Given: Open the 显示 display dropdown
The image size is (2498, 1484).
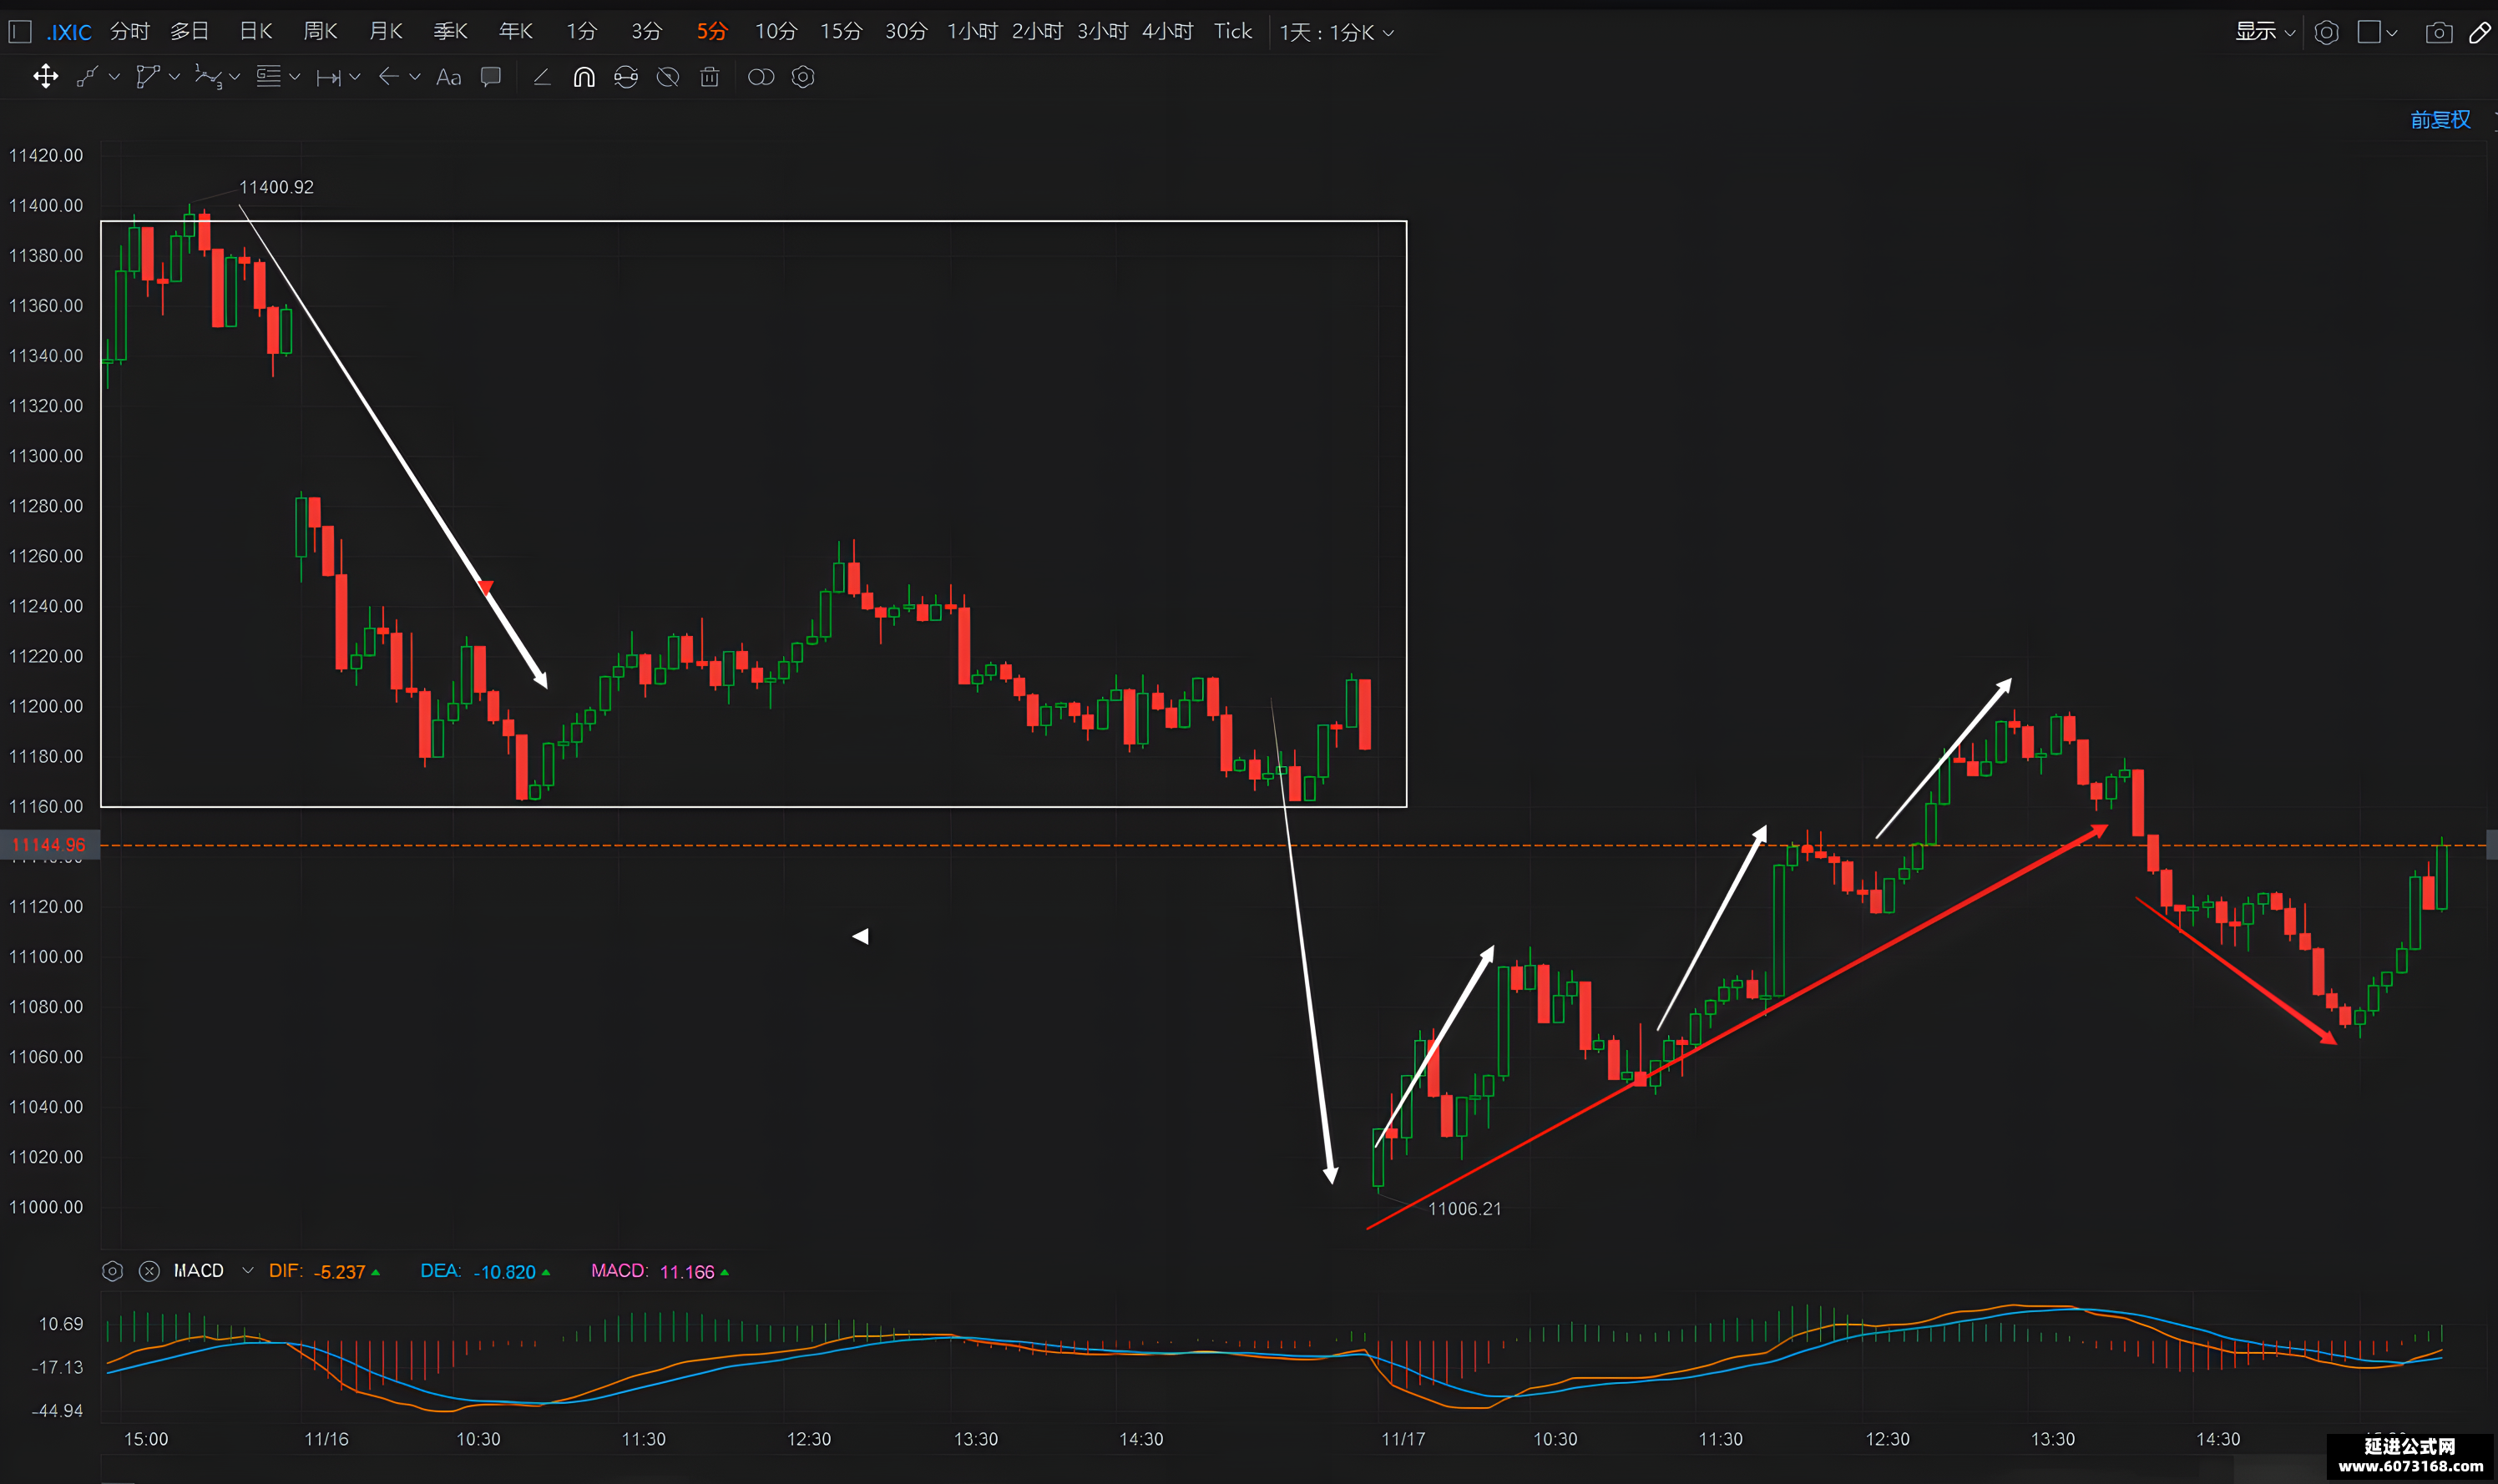Looking at the screenshot, I should click(2265, 32).
